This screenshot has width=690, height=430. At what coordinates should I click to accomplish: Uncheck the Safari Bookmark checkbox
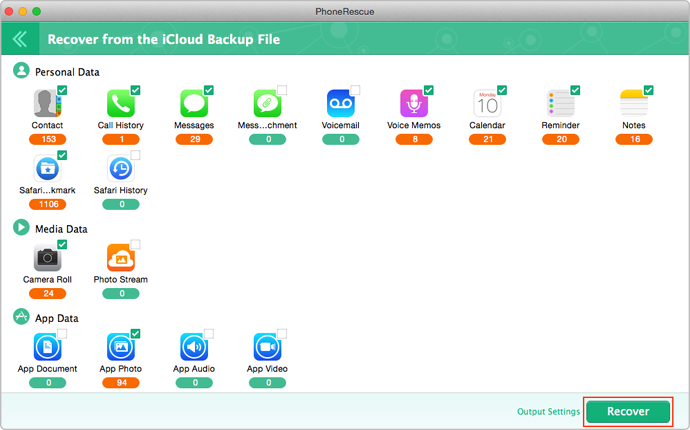(x=62, y=155)
